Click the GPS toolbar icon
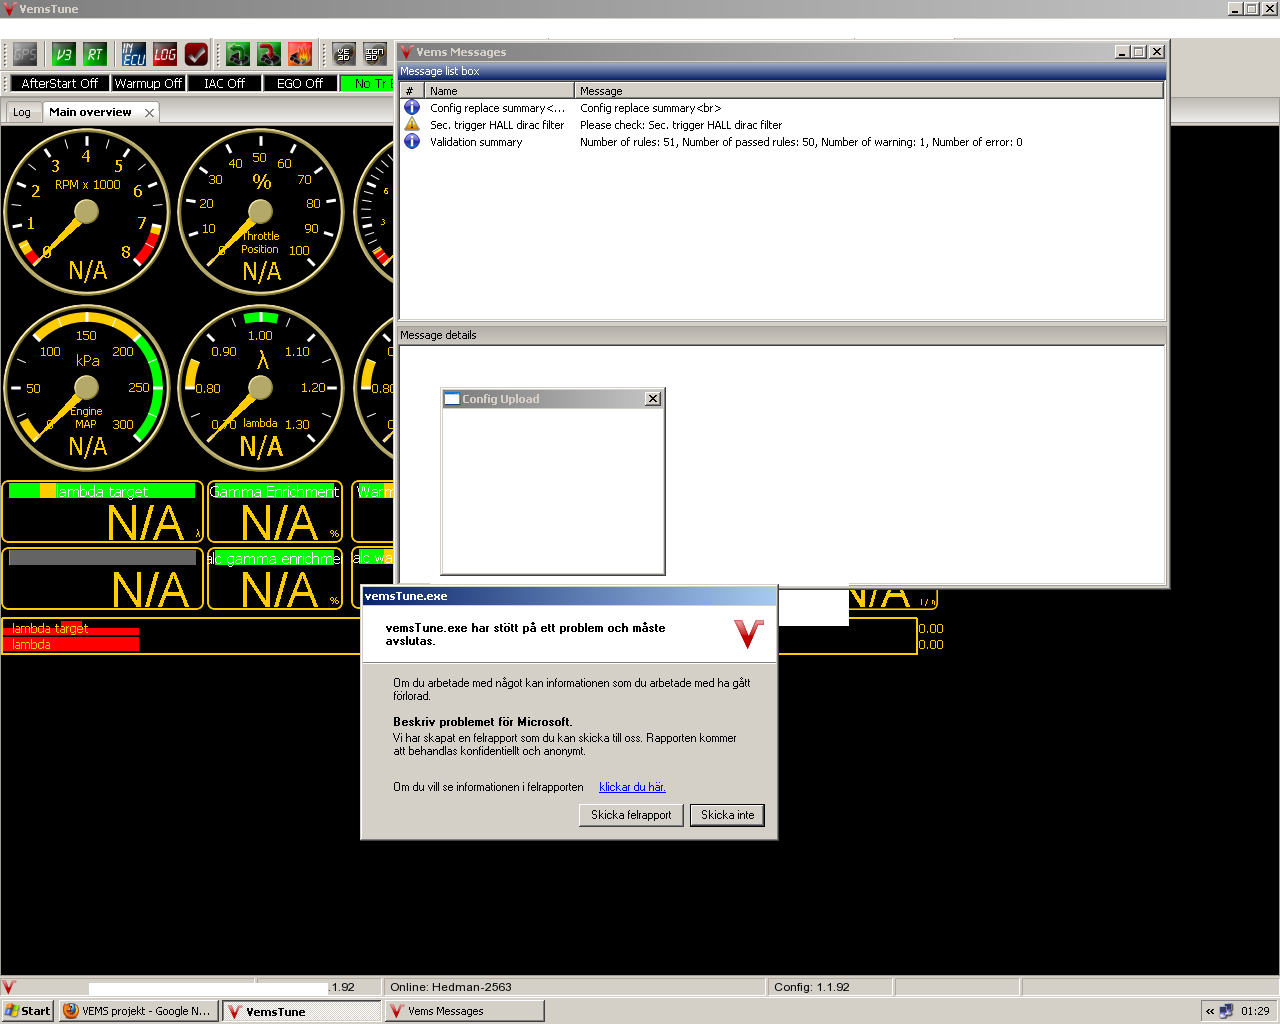Screen dimensions: 1280x1024 [x=25, y=54]
